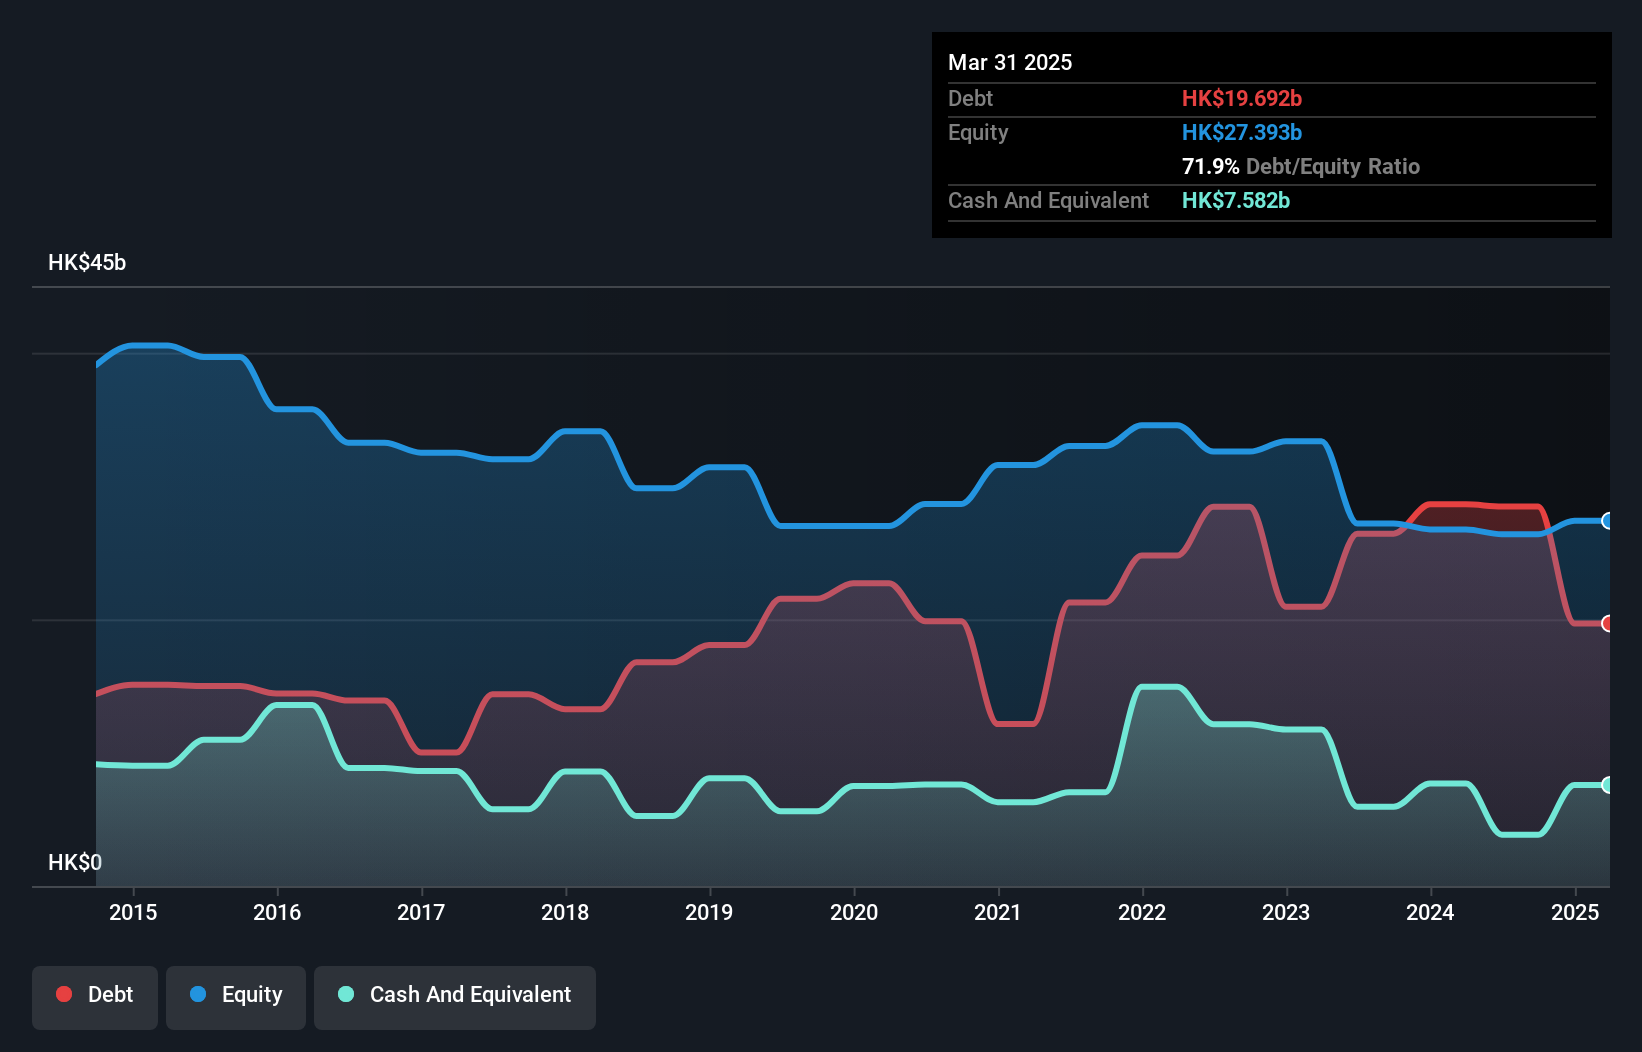This screenshot has width=1642, height=1052.
Task: Click the 71.9% Debt/Equity Ratio text
Action: click(x=1301, y=166)
